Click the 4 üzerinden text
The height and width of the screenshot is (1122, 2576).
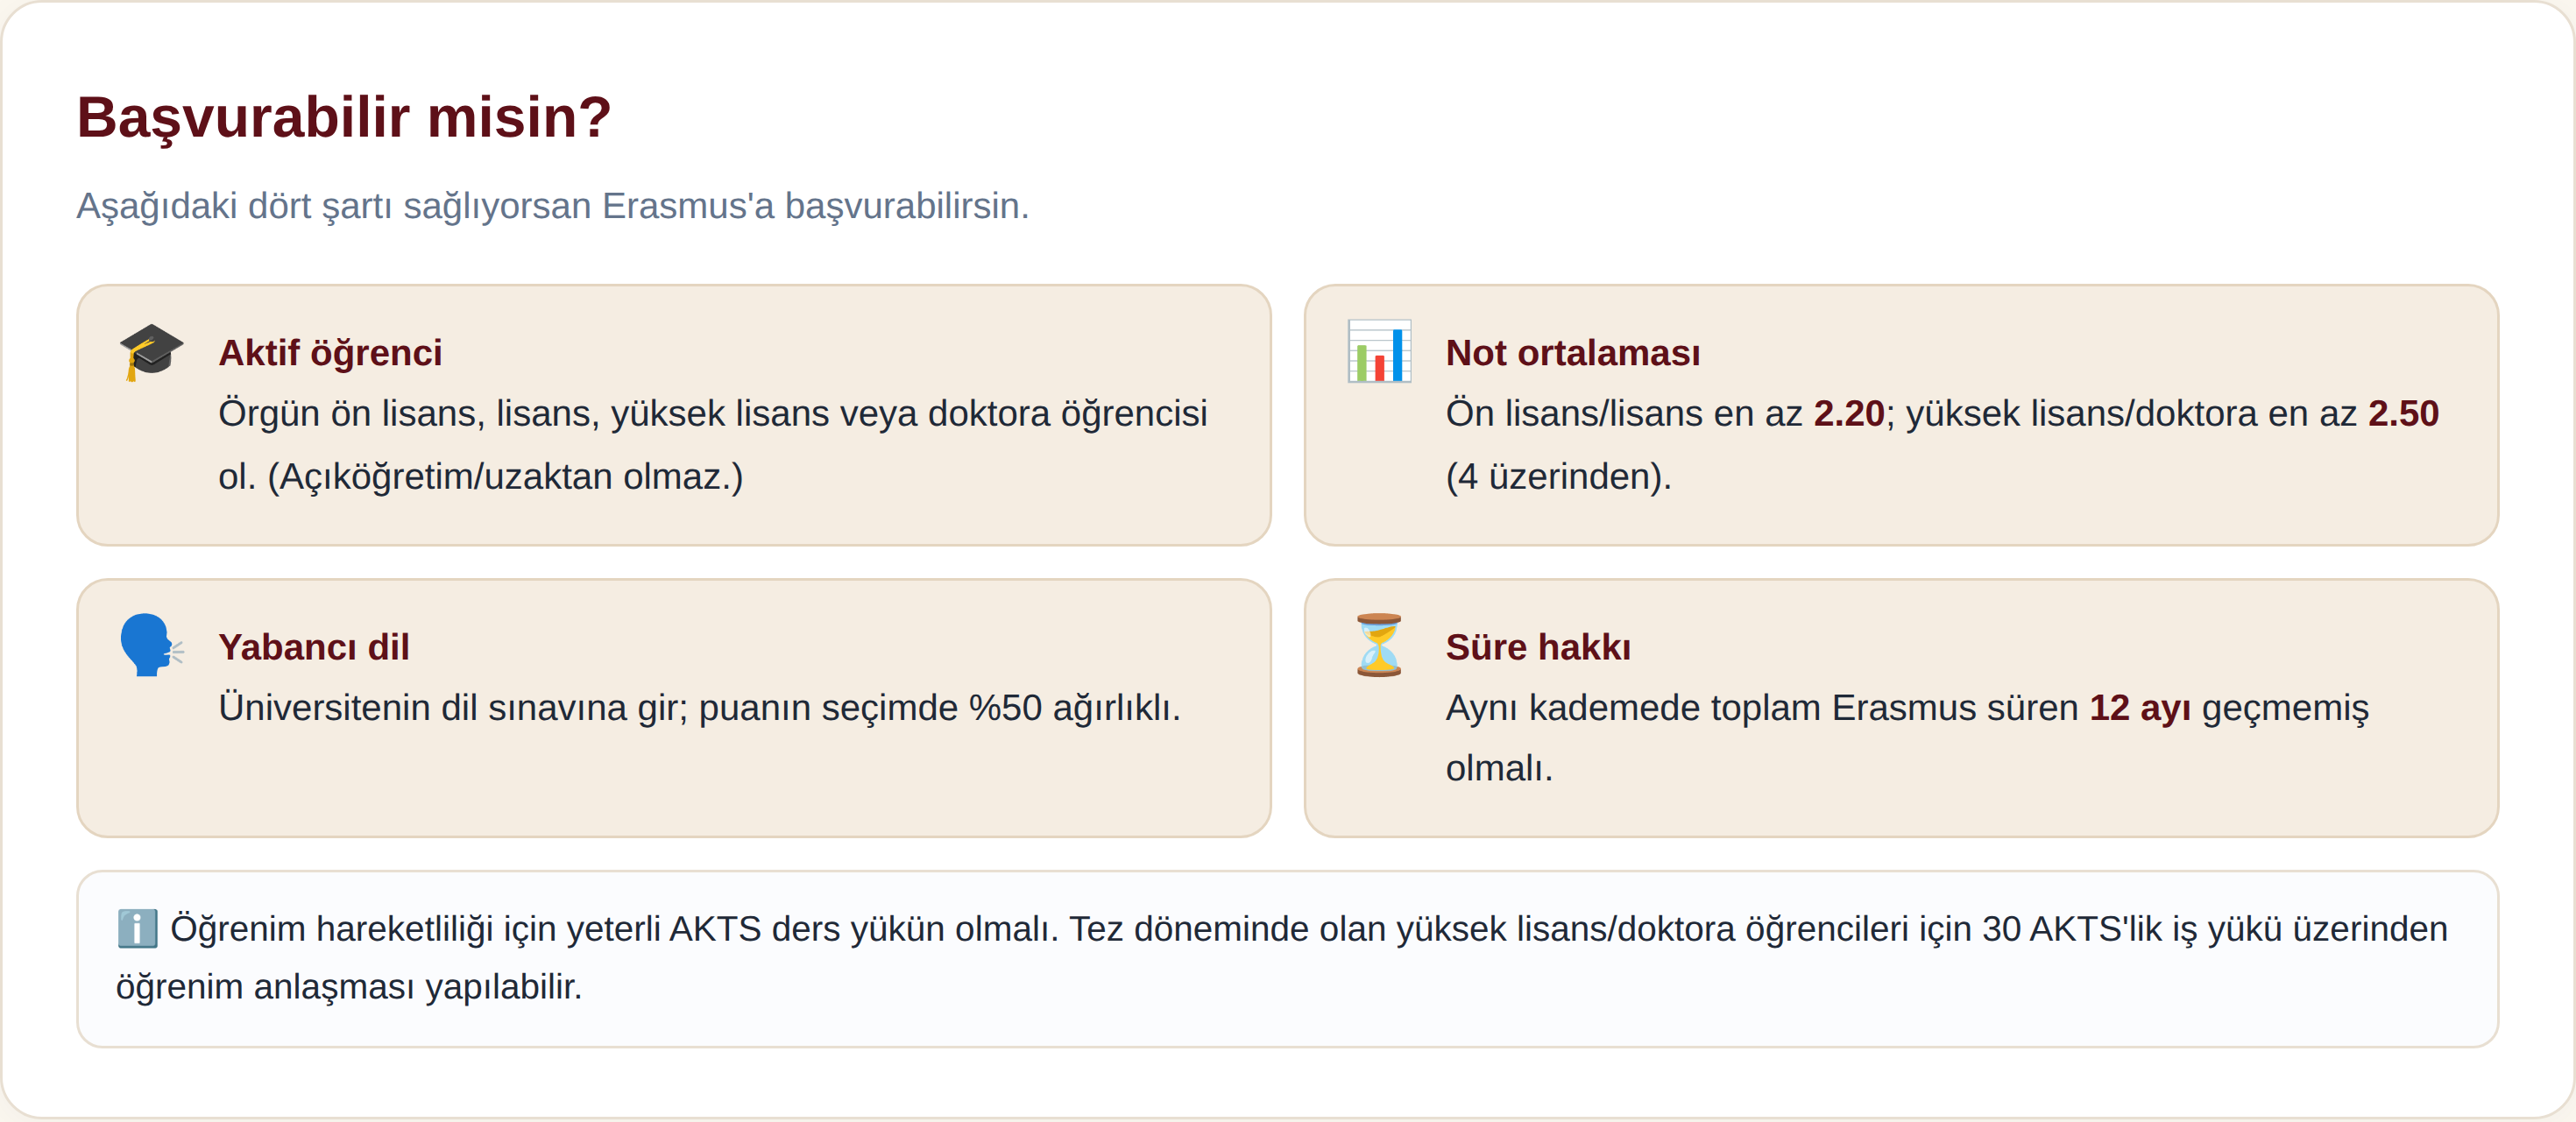[1558, 476]
